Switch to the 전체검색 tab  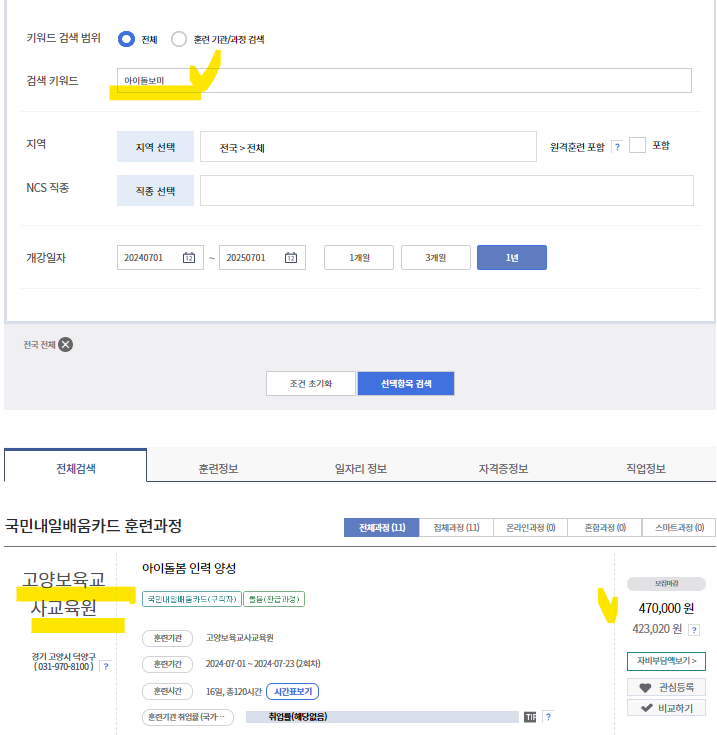[x=75, y=465]
